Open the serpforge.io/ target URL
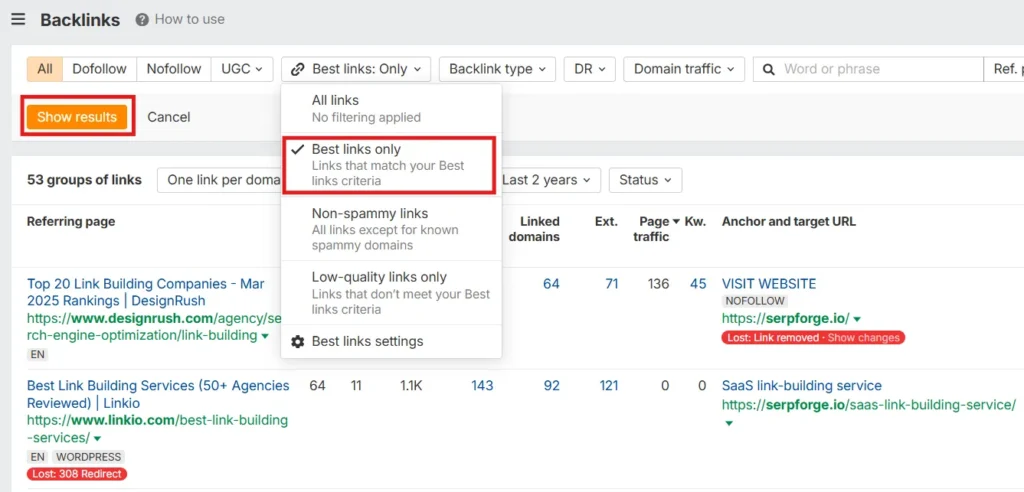The height and width of the screenshot is (492, 1024). pos(786,319)
